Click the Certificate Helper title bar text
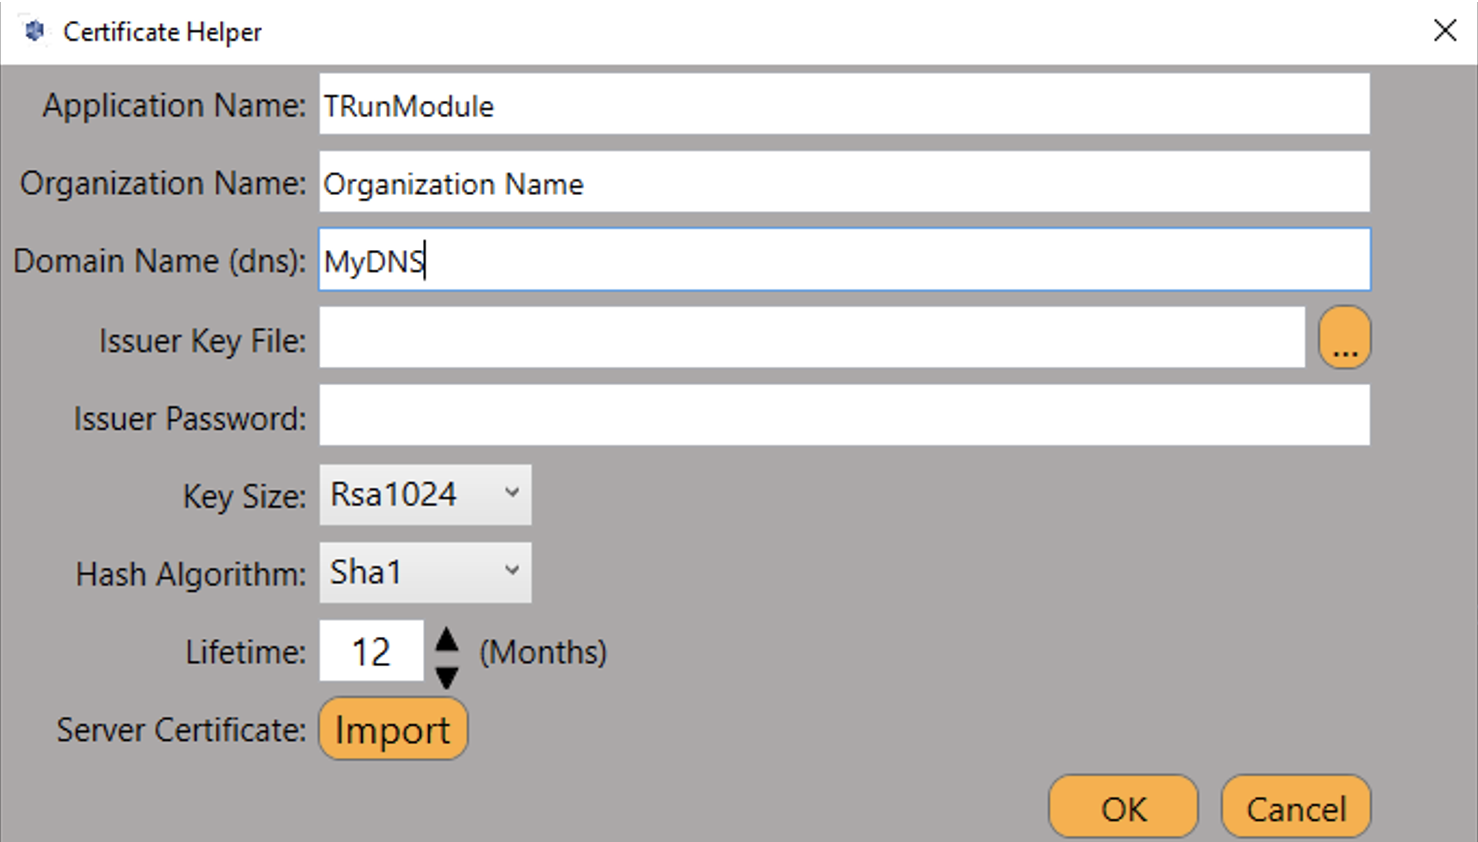 (162, 32)
